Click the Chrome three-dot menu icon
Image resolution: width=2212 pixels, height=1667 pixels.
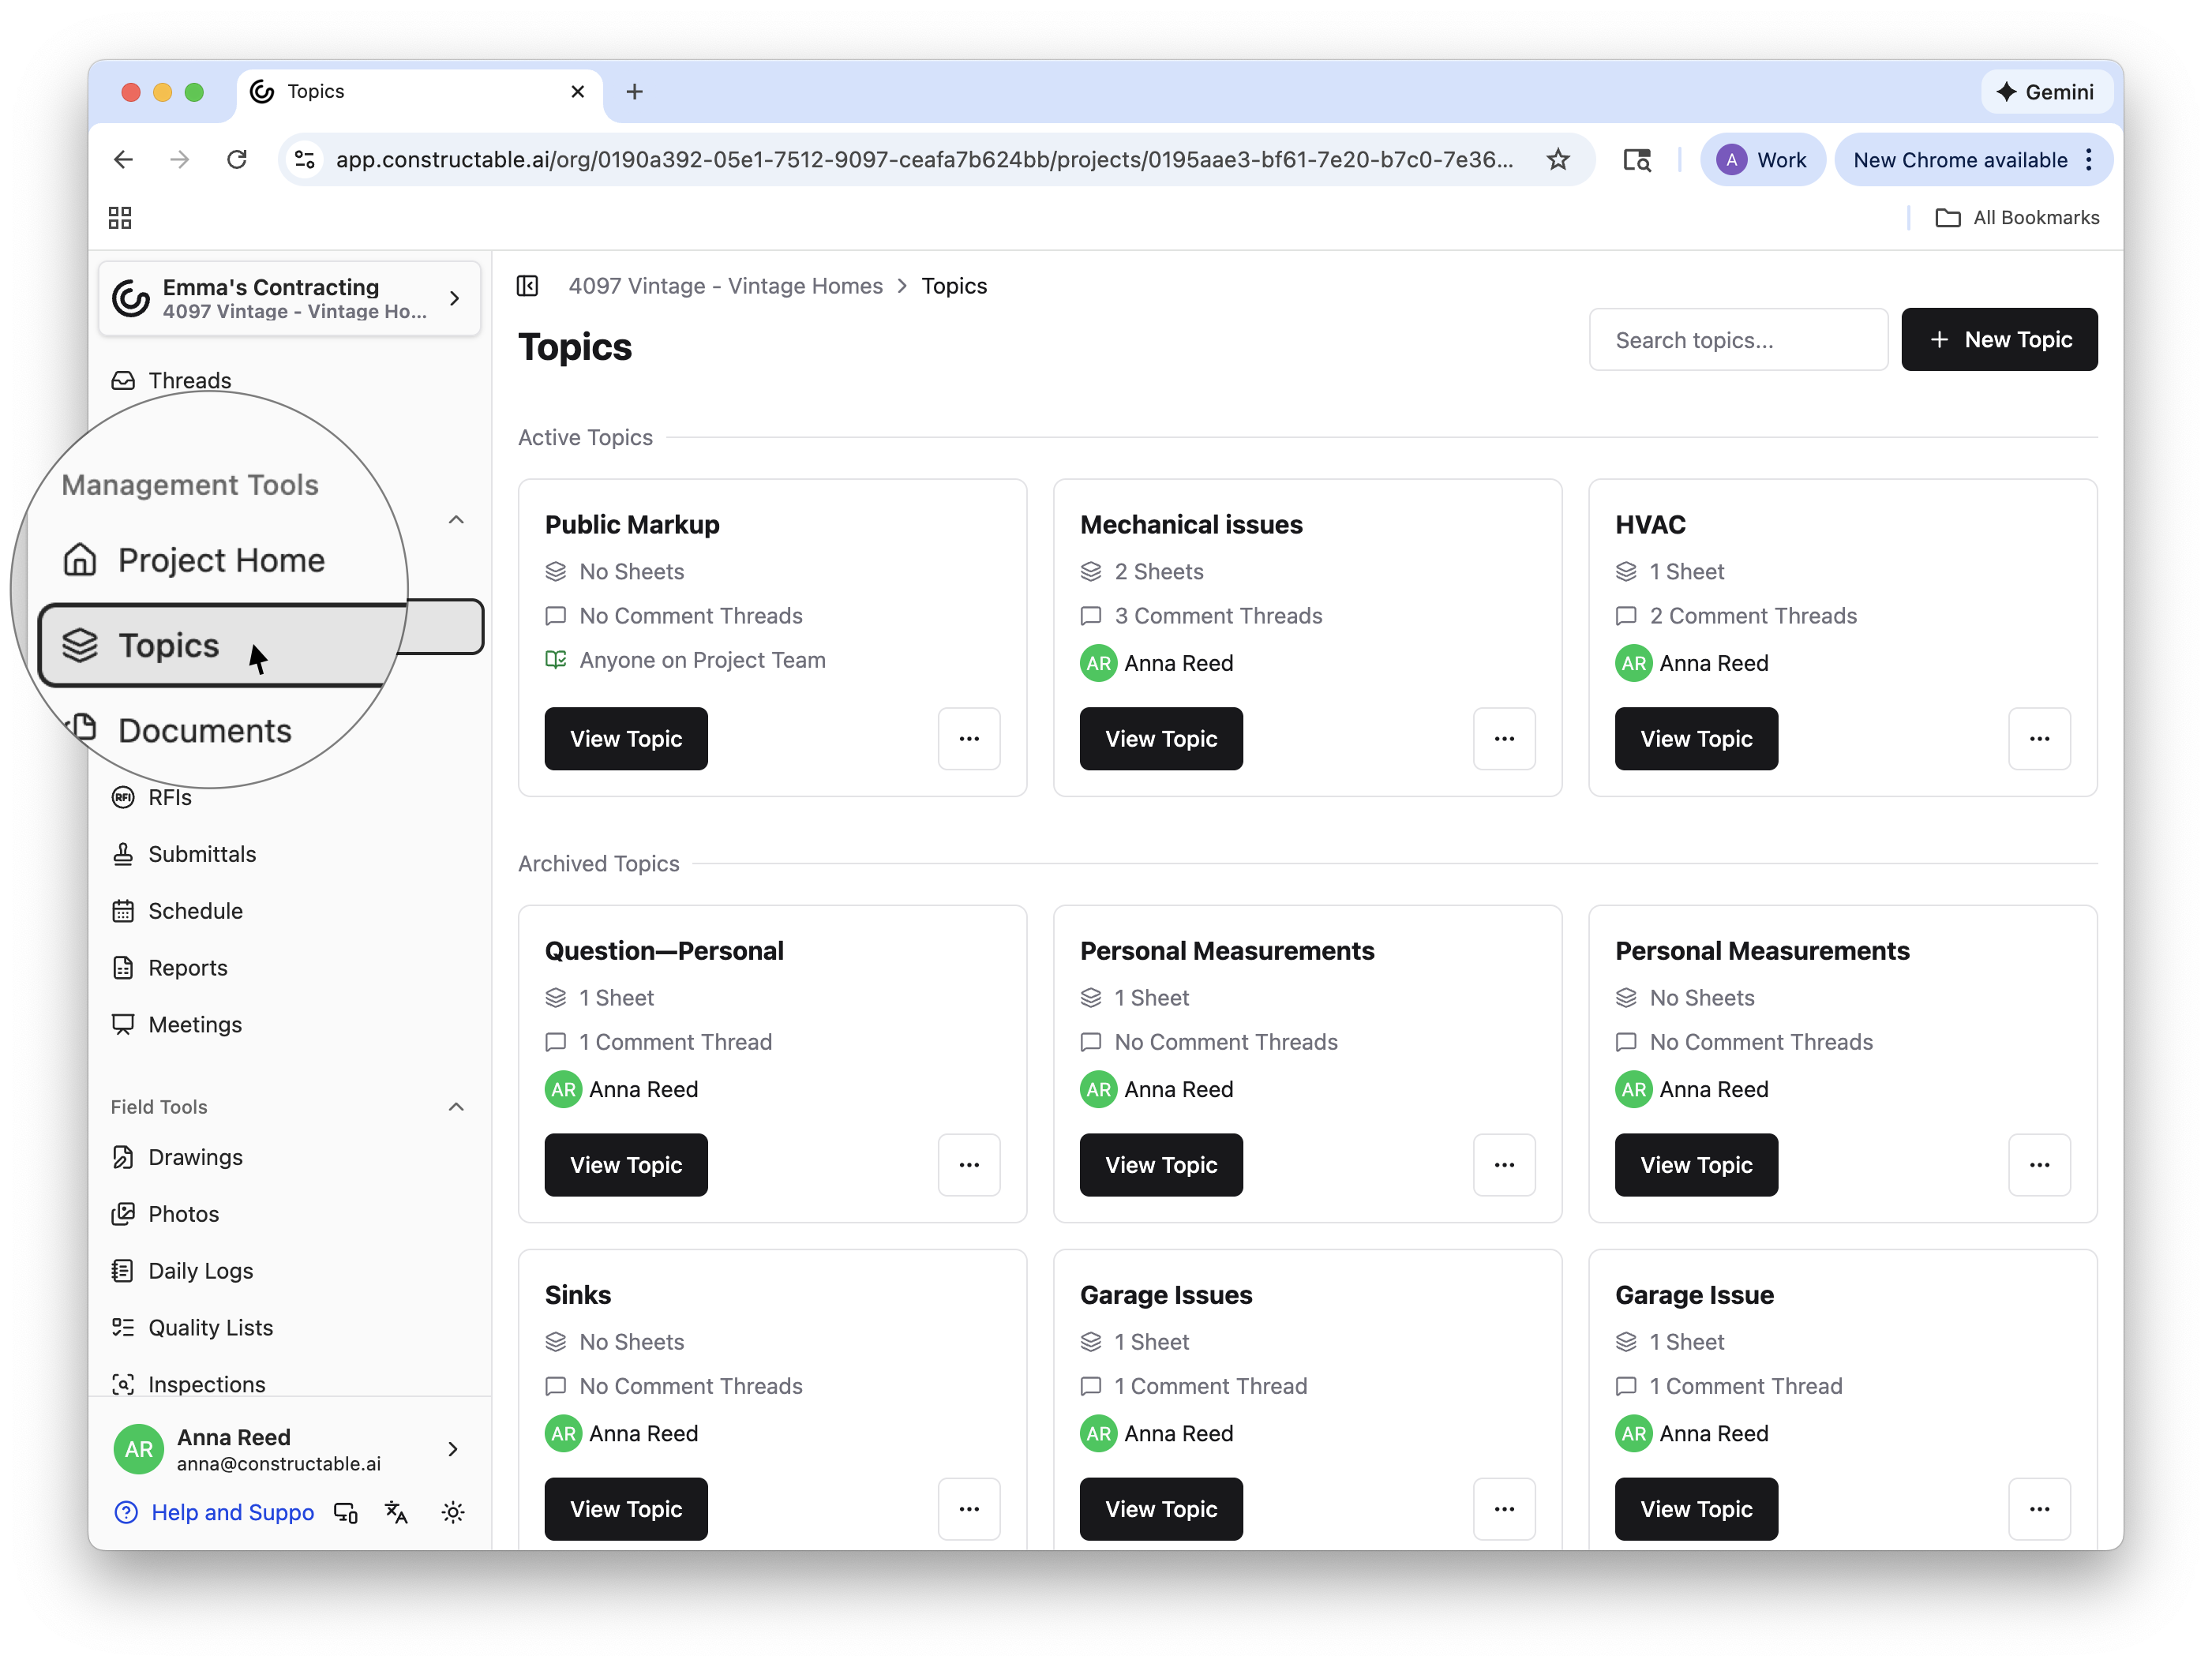(2089, 159)
